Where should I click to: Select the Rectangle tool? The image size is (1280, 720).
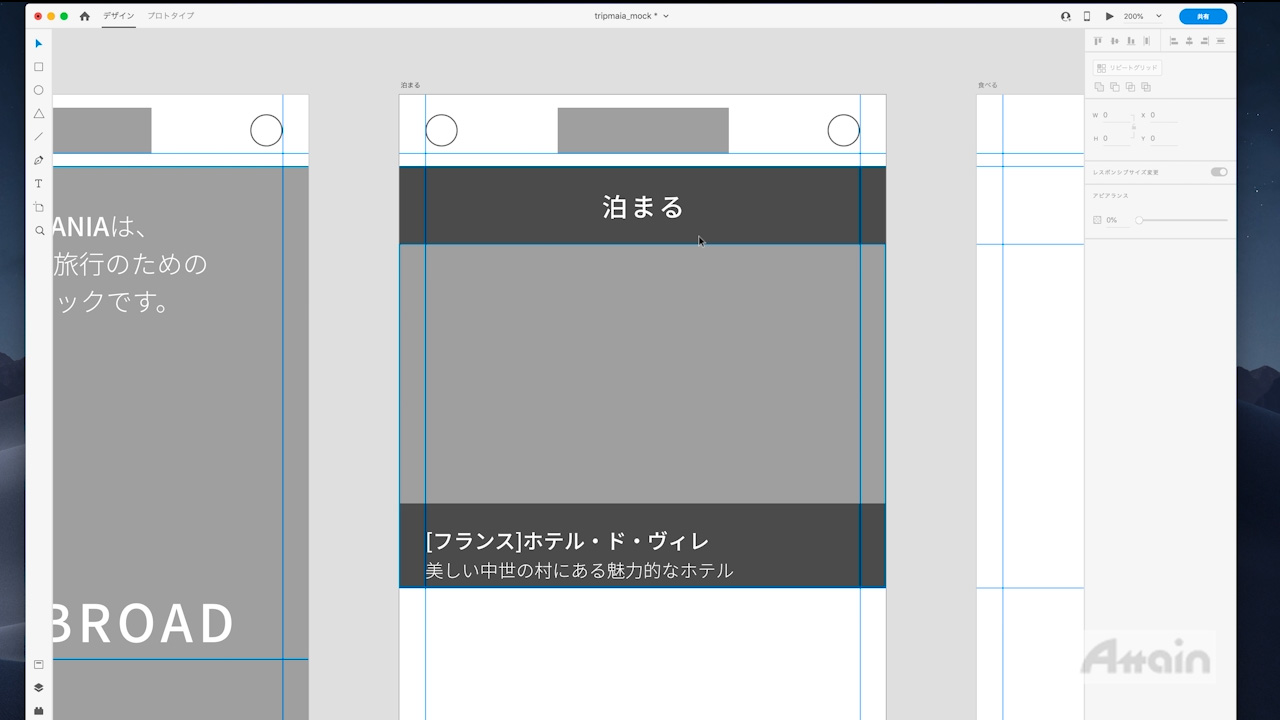pyautogui.click(x=39, y=67)
